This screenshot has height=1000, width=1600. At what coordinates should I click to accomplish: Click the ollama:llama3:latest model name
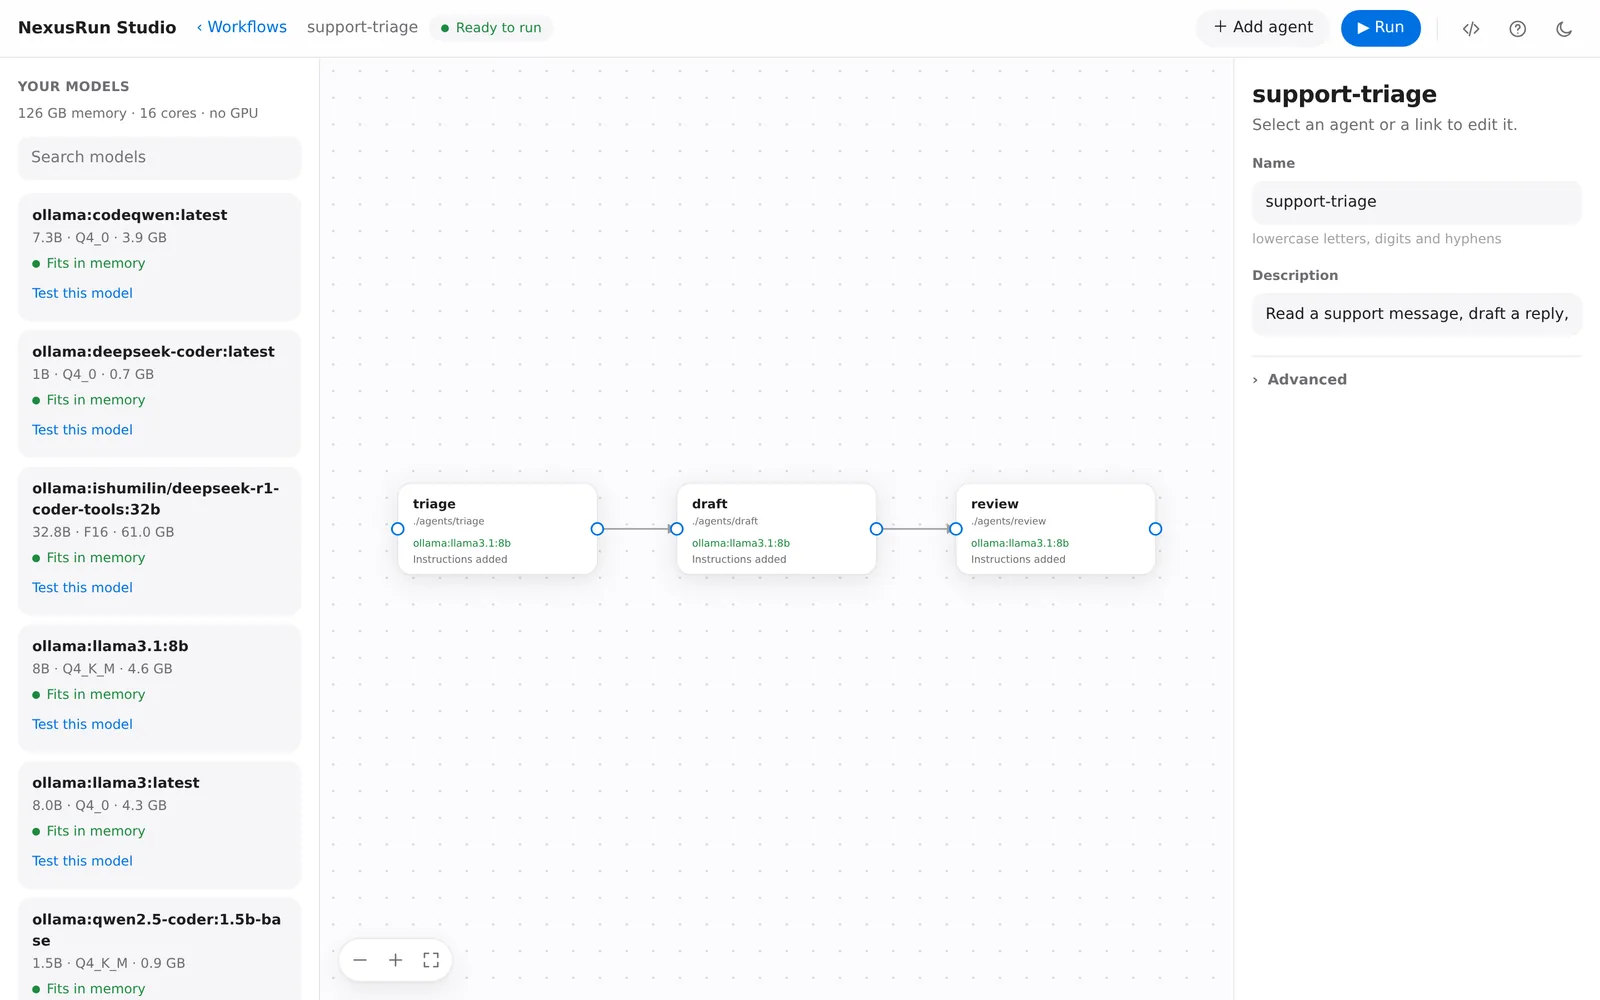116,783
